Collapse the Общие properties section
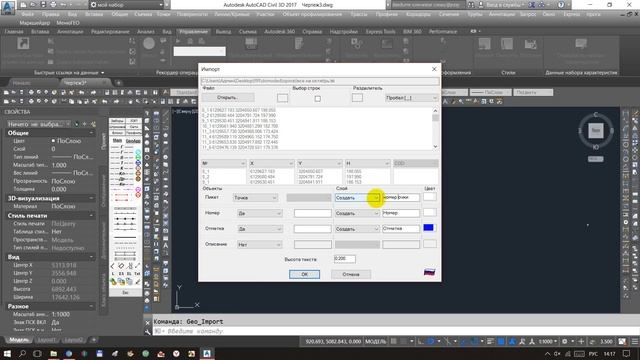640x360 pixels. [91, 133]
